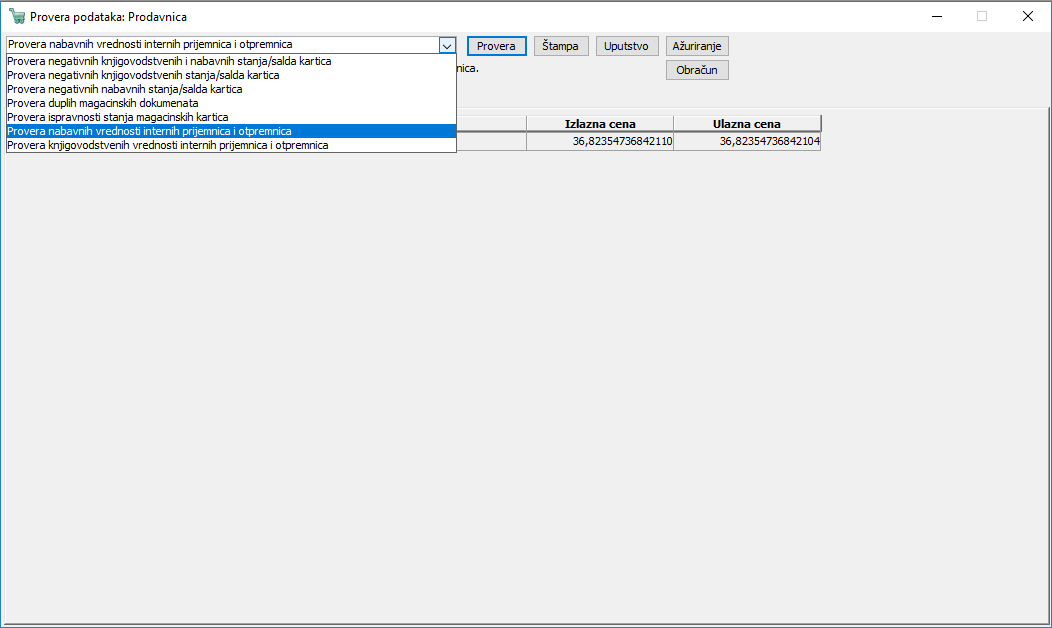Screen dimensions: 1052x628
Task: Choose 'Provera negativnih nabavnih stanja/salda kartica'
Action: 231,89
